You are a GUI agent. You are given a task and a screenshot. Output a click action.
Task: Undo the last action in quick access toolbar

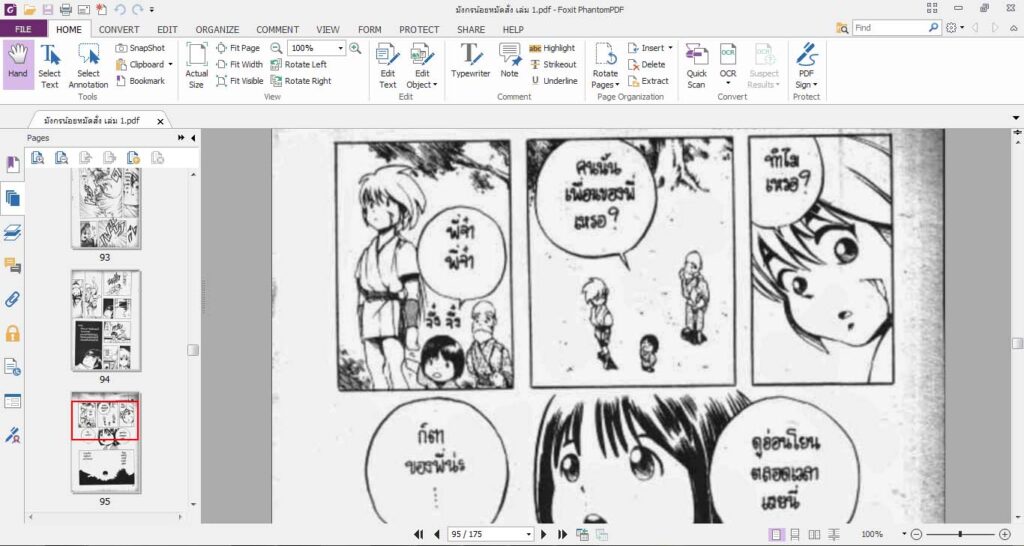coord(120,9)
